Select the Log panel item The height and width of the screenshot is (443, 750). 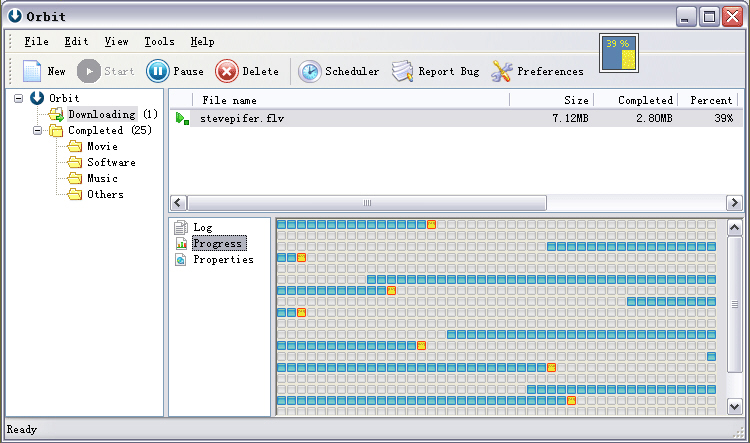coord(202,228)
